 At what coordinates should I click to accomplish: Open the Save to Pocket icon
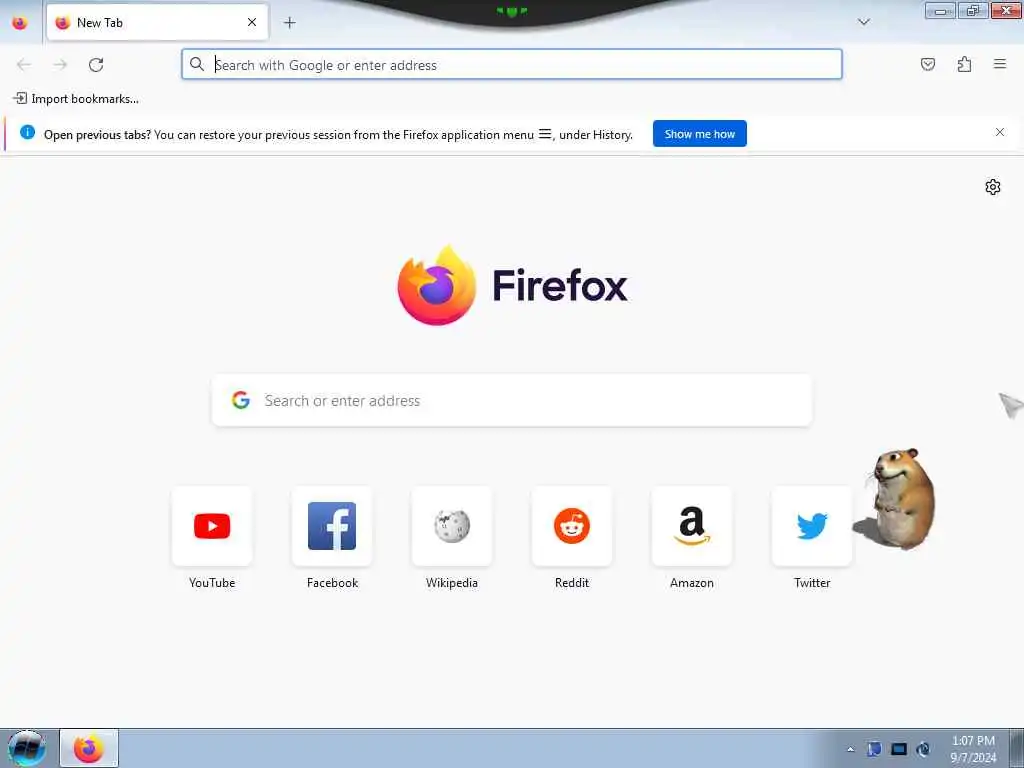coord(927,64)
